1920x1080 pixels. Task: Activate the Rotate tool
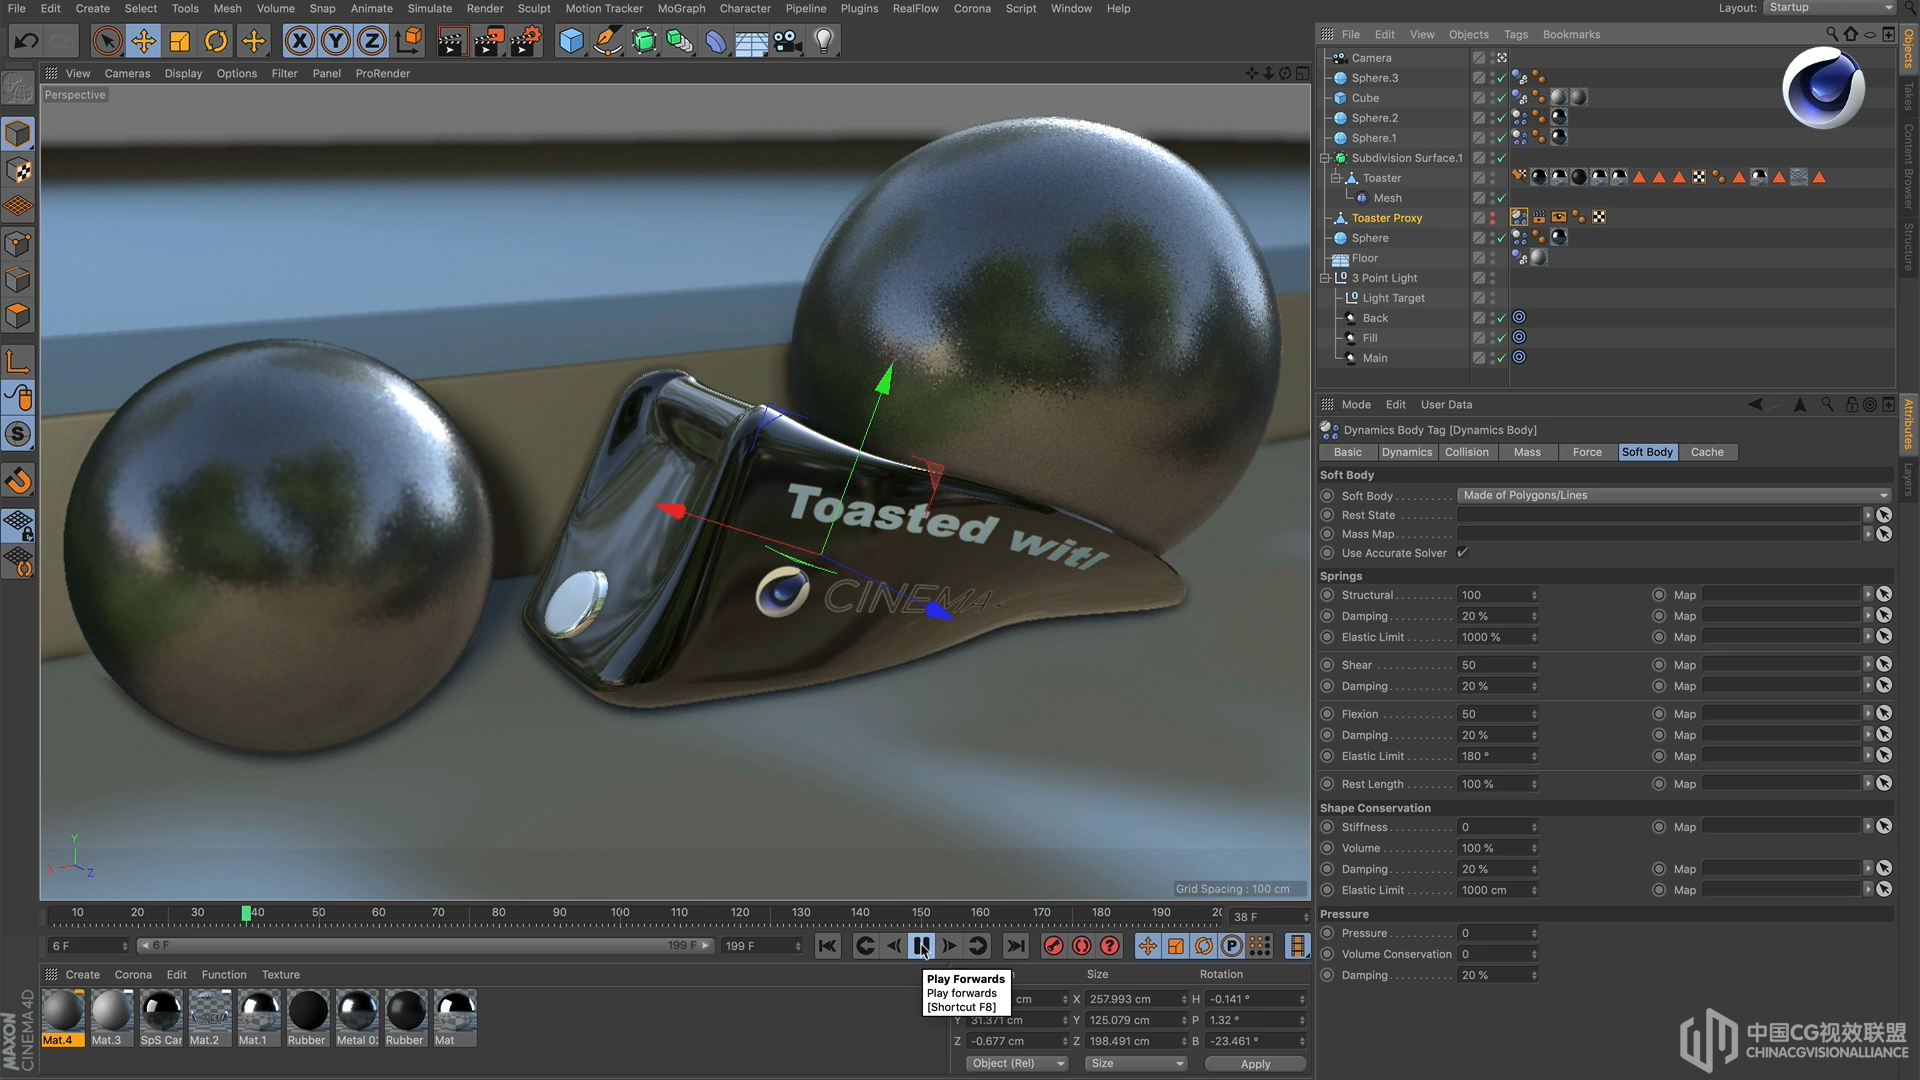[216, 41]
